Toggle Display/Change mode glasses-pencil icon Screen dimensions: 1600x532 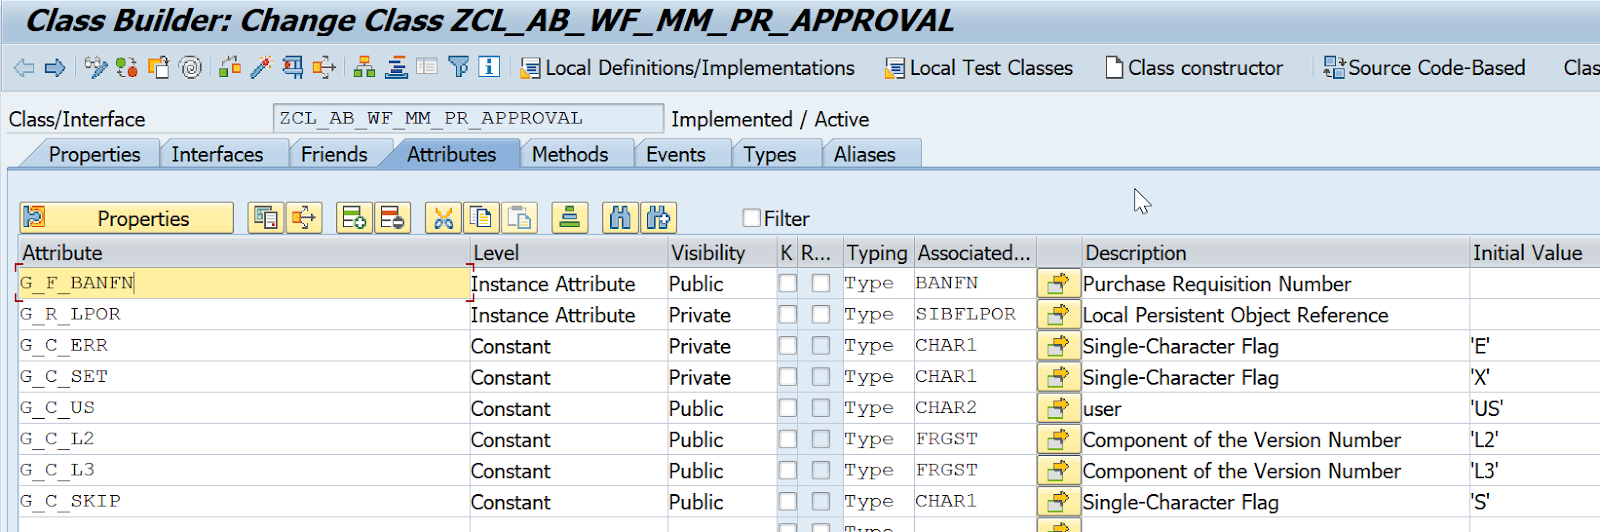click(x=95, y=68)
